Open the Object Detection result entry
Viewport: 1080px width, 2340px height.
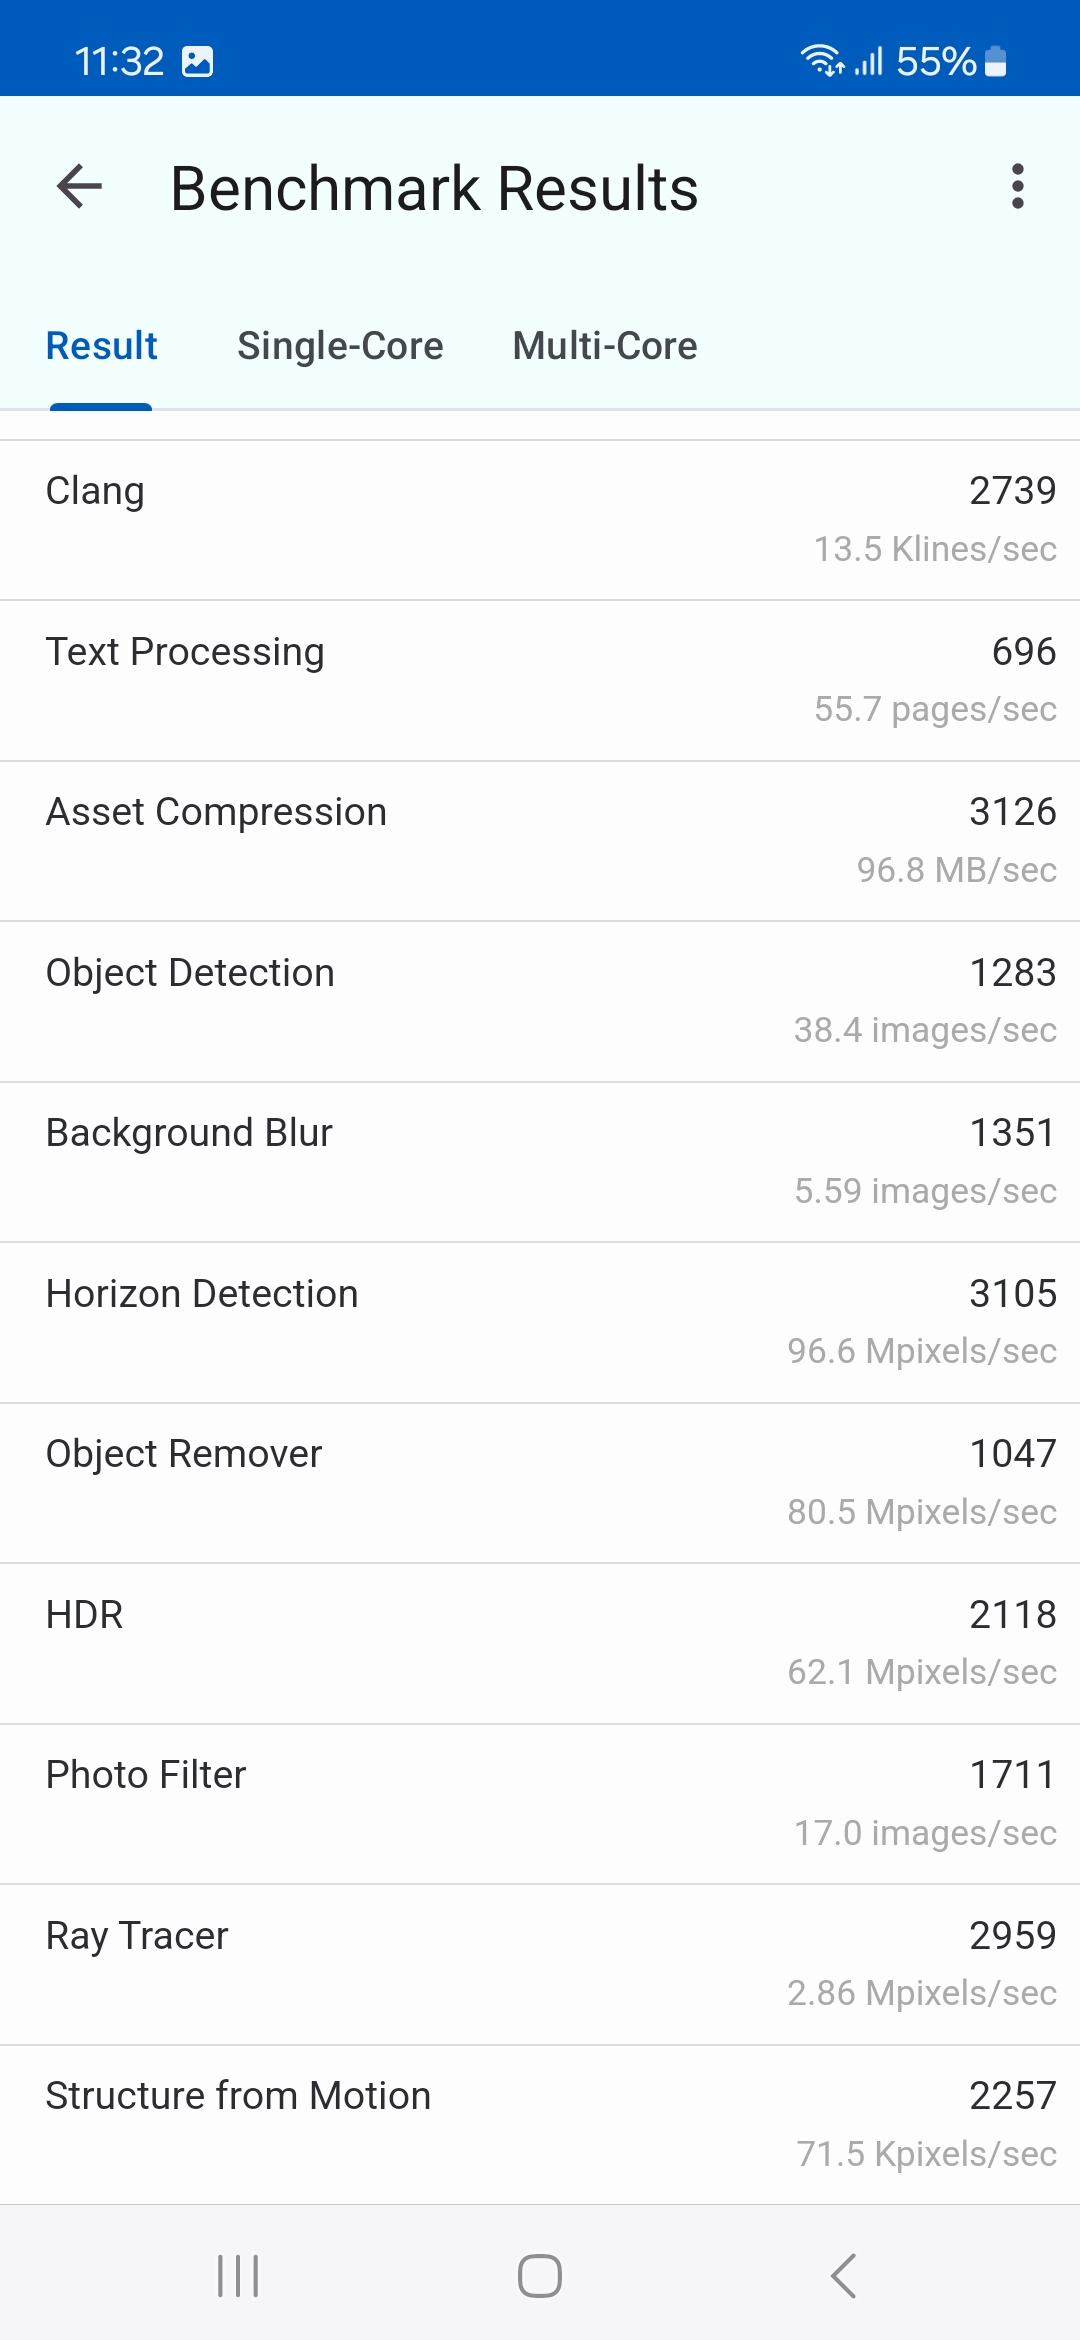[540, 1001]
